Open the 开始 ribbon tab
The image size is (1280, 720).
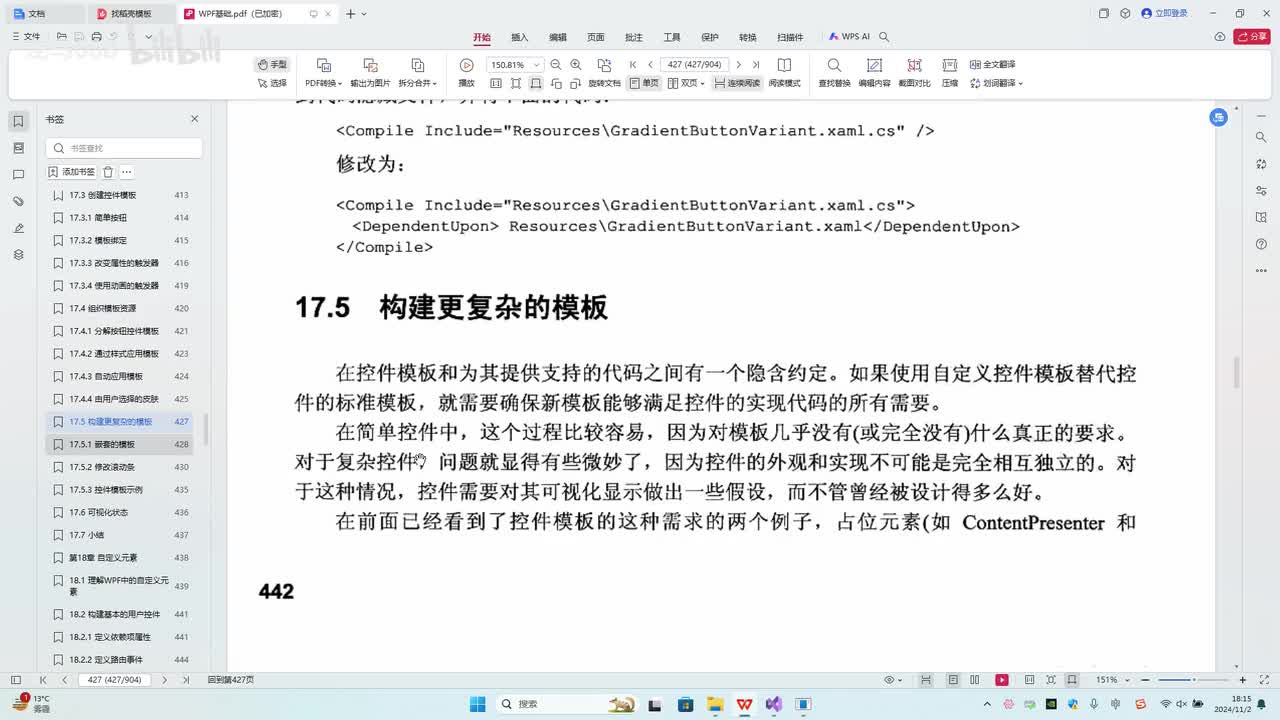(482, 37)
